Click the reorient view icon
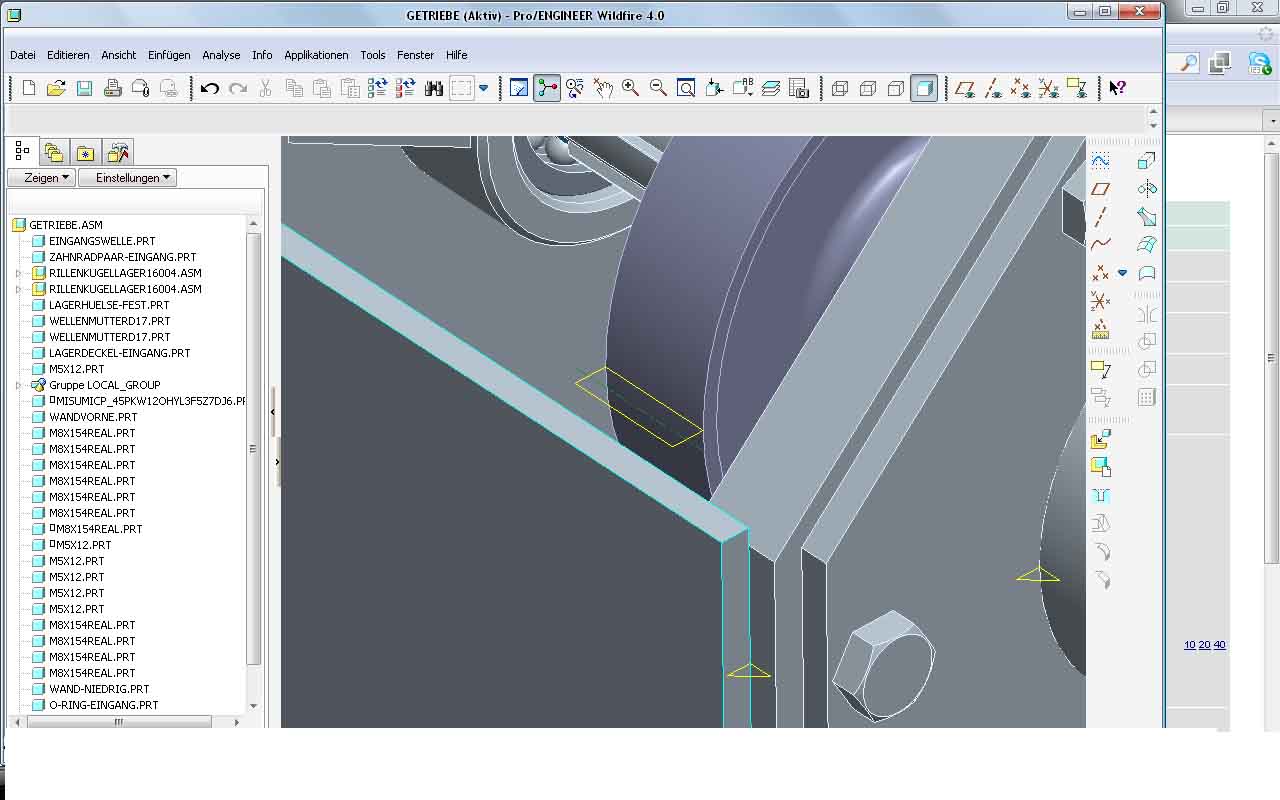The image size is (1280, 800). pyautogui.click(x=715, y=88)
